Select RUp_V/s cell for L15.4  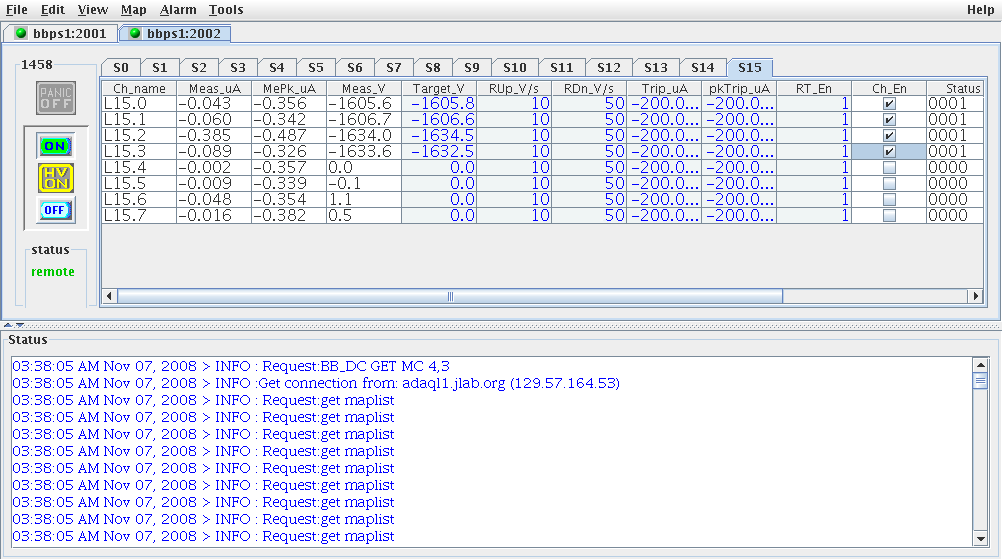click(514, 167)
